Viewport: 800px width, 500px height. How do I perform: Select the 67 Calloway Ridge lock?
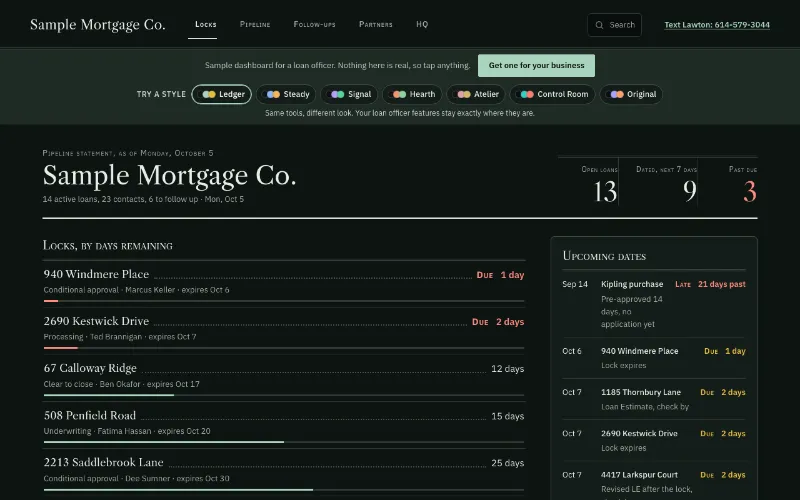[284, 376]
